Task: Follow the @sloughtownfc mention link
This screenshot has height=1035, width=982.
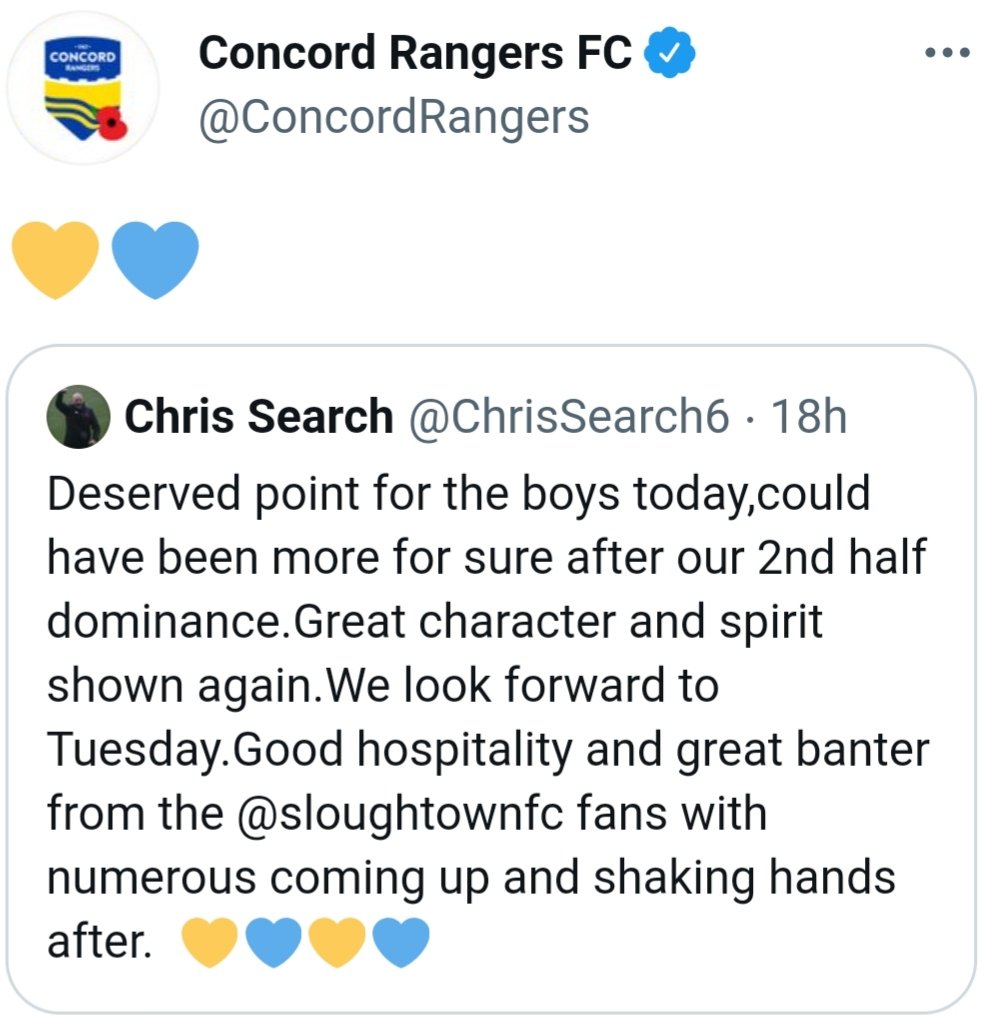Action: click(399, 815)
